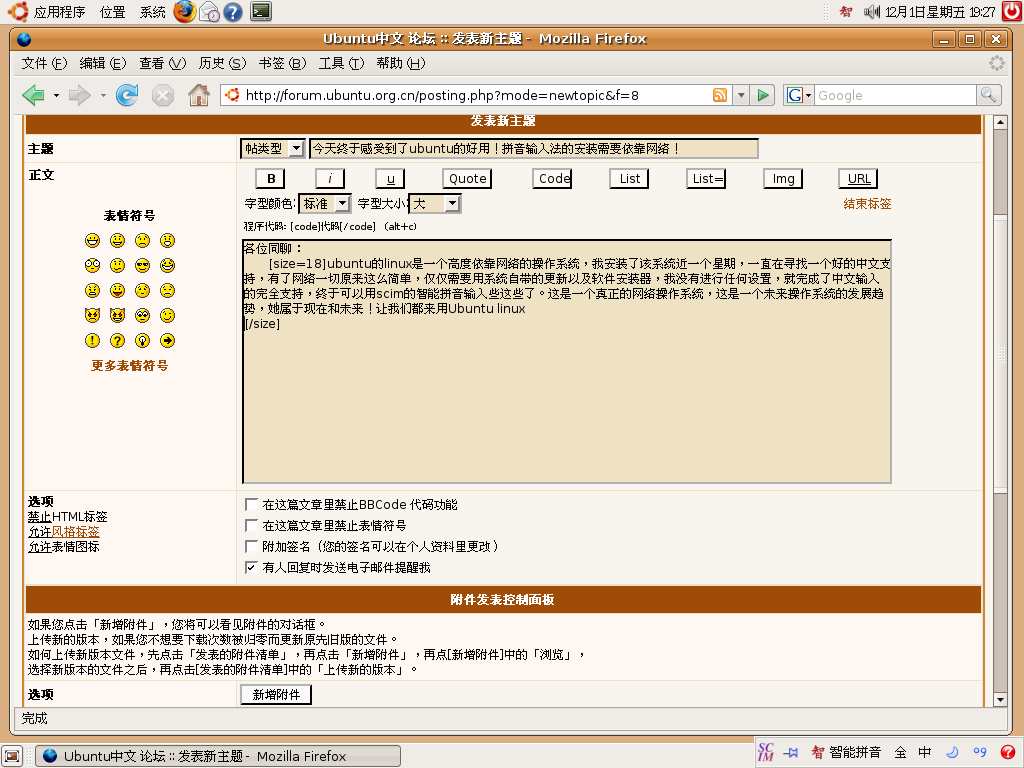Open the blue help launcher in top panel
1024x768 pixels.
click(232, 12)
